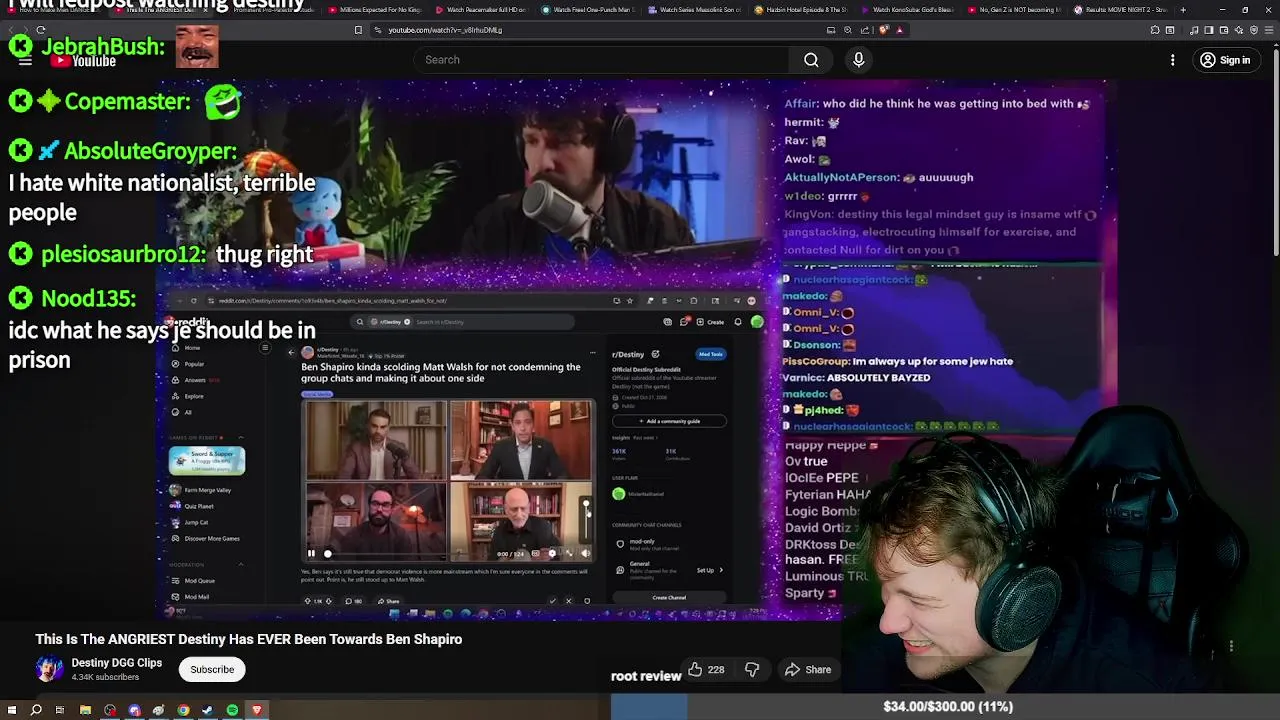1280x720 pixels.
Task: Click the approve checkmark under the Reddit post
Action: point(552,601)
